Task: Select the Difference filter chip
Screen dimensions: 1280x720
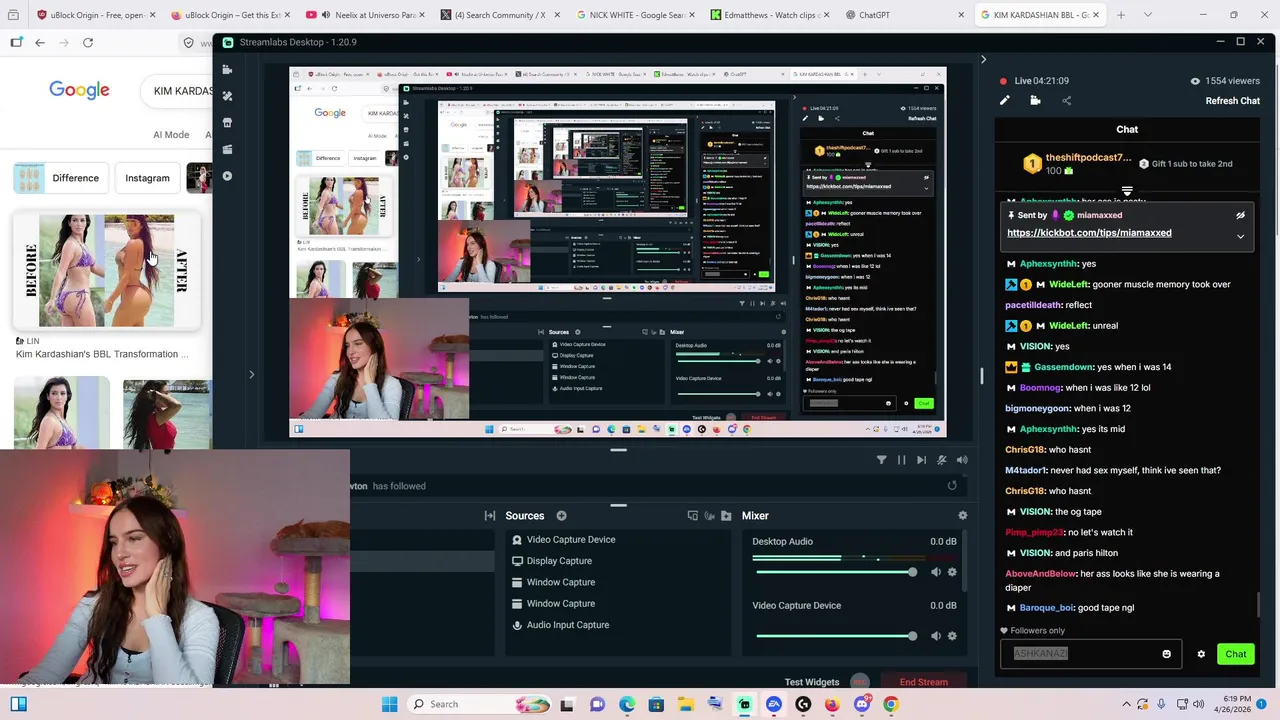Action: click(59, 178)
